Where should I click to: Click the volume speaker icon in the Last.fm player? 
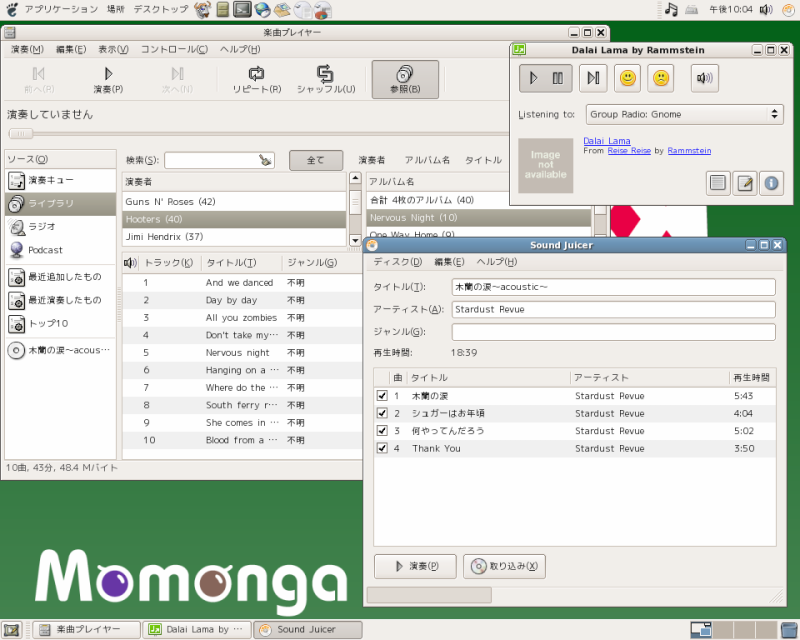coord(705,78)
